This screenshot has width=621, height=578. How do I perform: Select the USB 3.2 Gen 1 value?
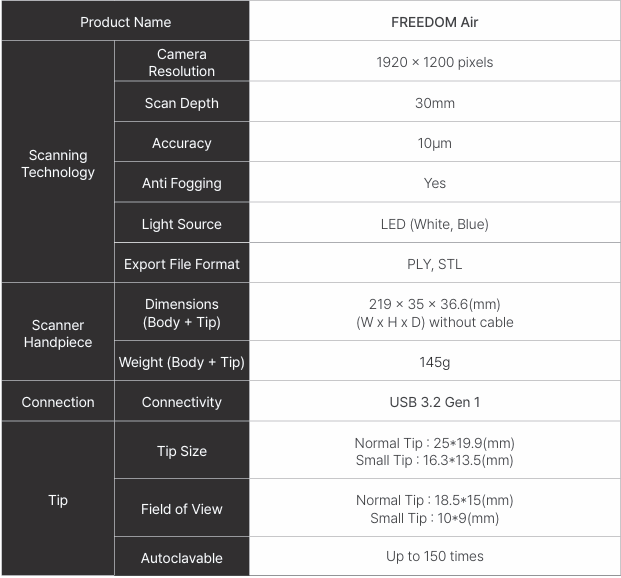tap(434, 402)
